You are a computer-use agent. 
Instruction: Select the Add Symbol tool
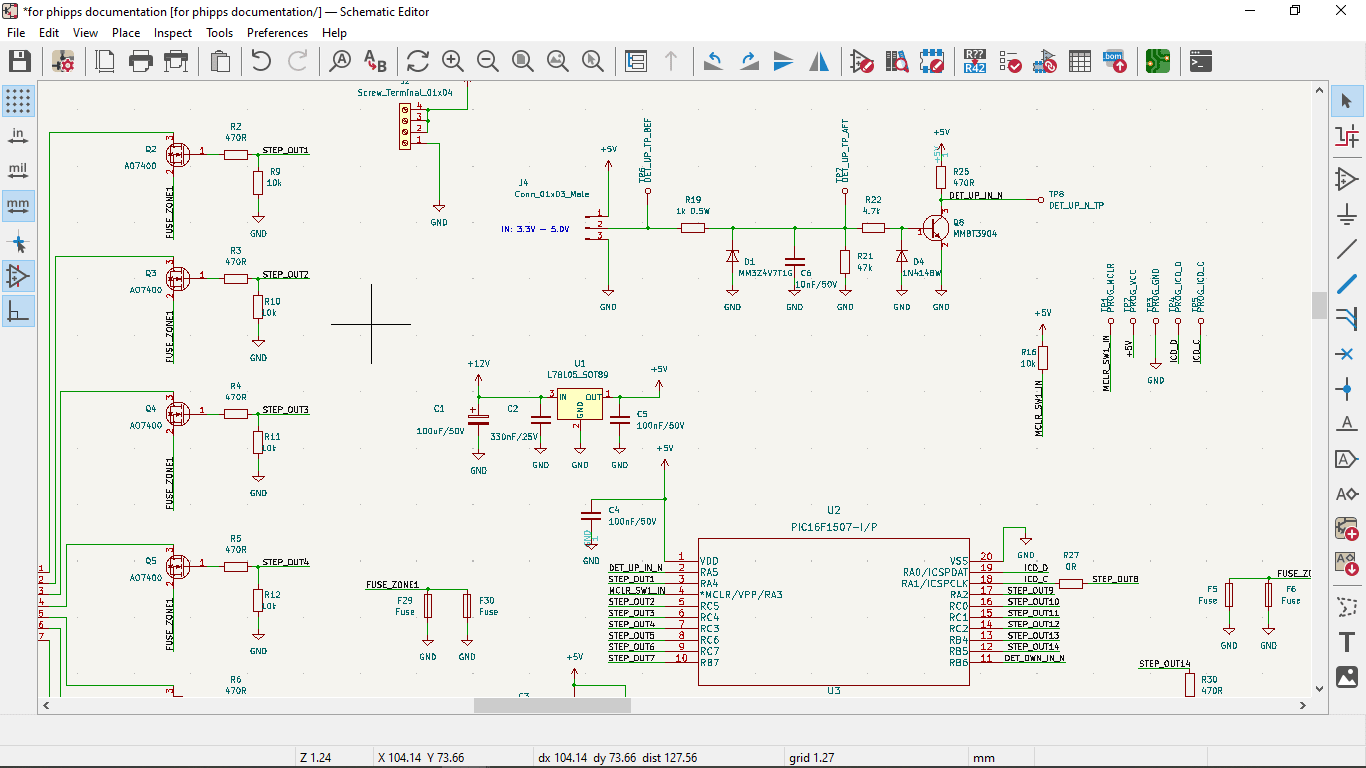1346,179
